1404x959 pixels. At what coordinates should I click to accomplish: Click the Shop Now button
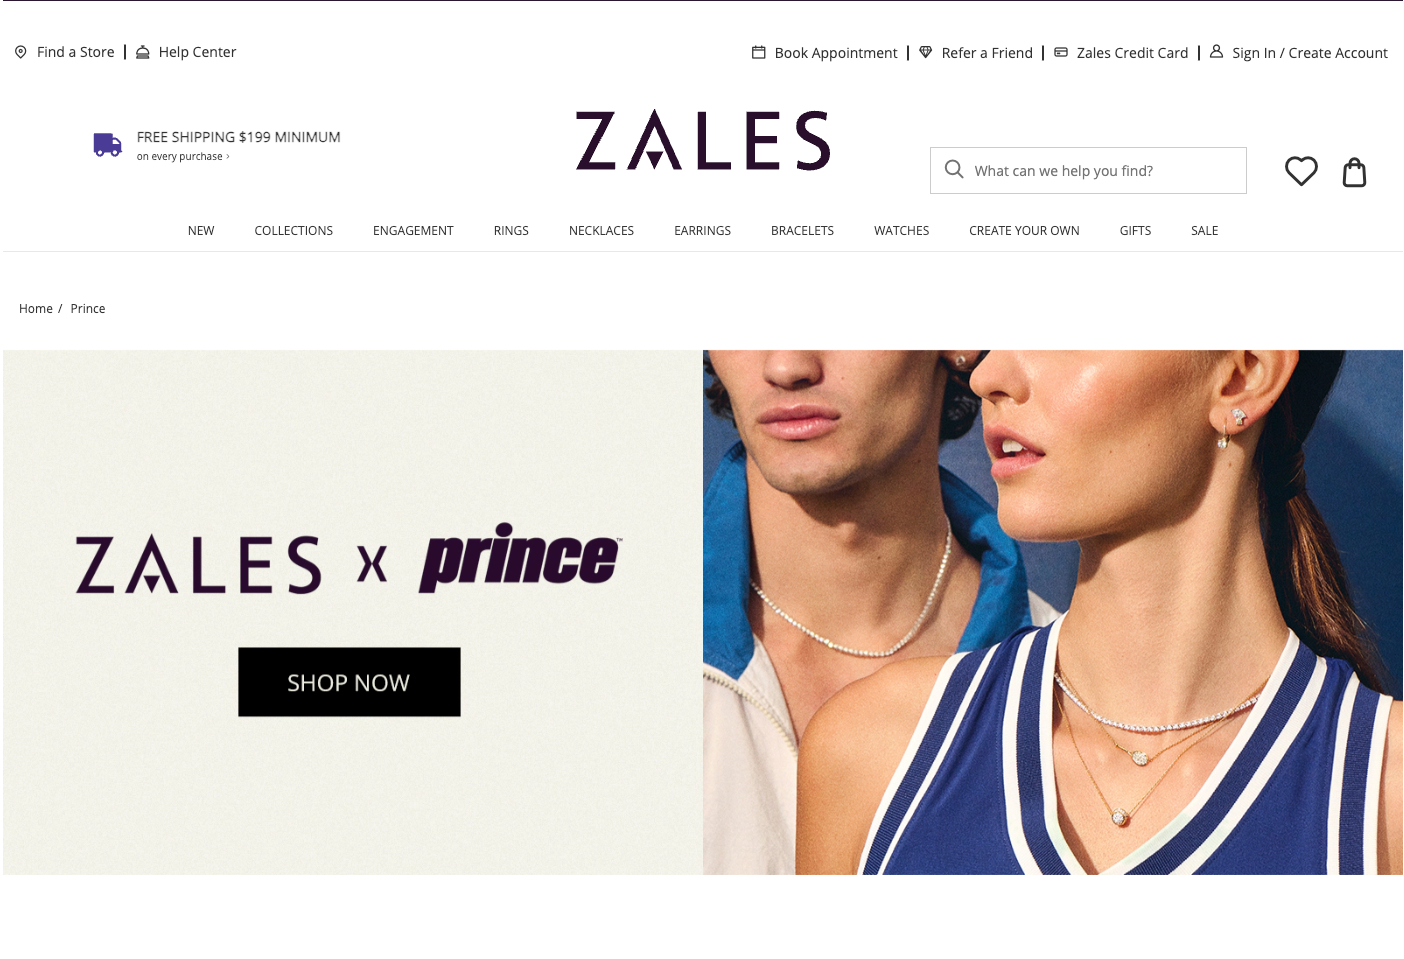point(349,682)
